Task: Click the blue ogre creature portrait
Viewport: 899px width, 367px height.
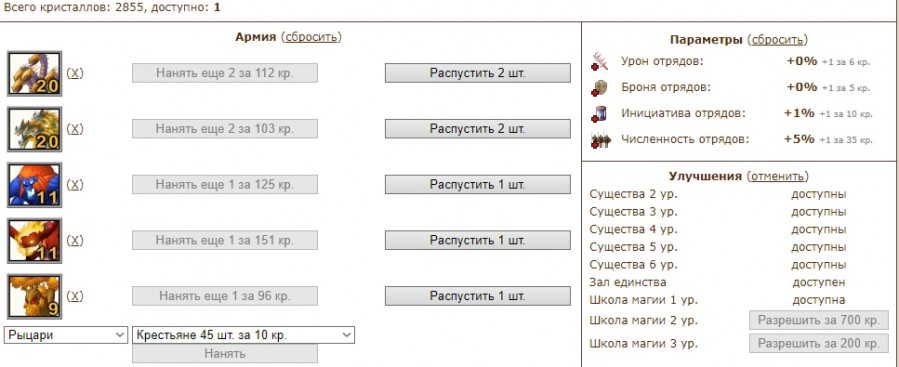Action: point(34,185)
